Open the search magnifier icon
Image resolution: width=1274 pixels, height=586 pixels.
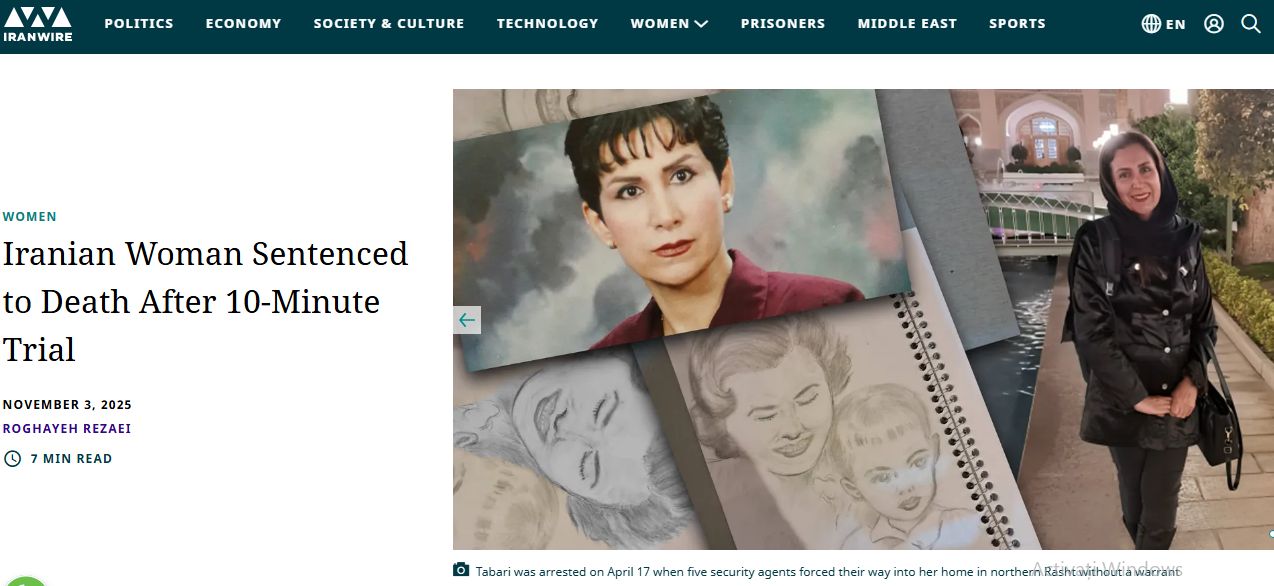point(1251,23)
